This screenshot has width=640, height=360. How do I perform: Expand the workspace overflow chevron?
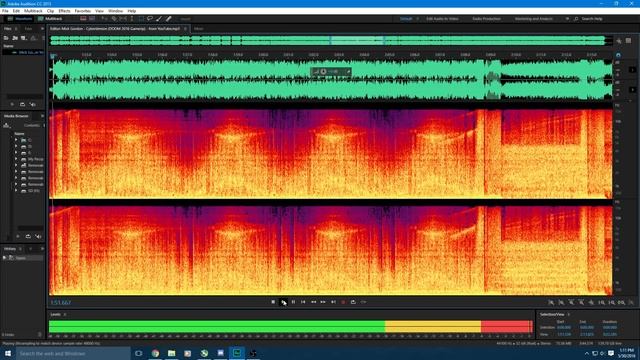tap(567, 19)
